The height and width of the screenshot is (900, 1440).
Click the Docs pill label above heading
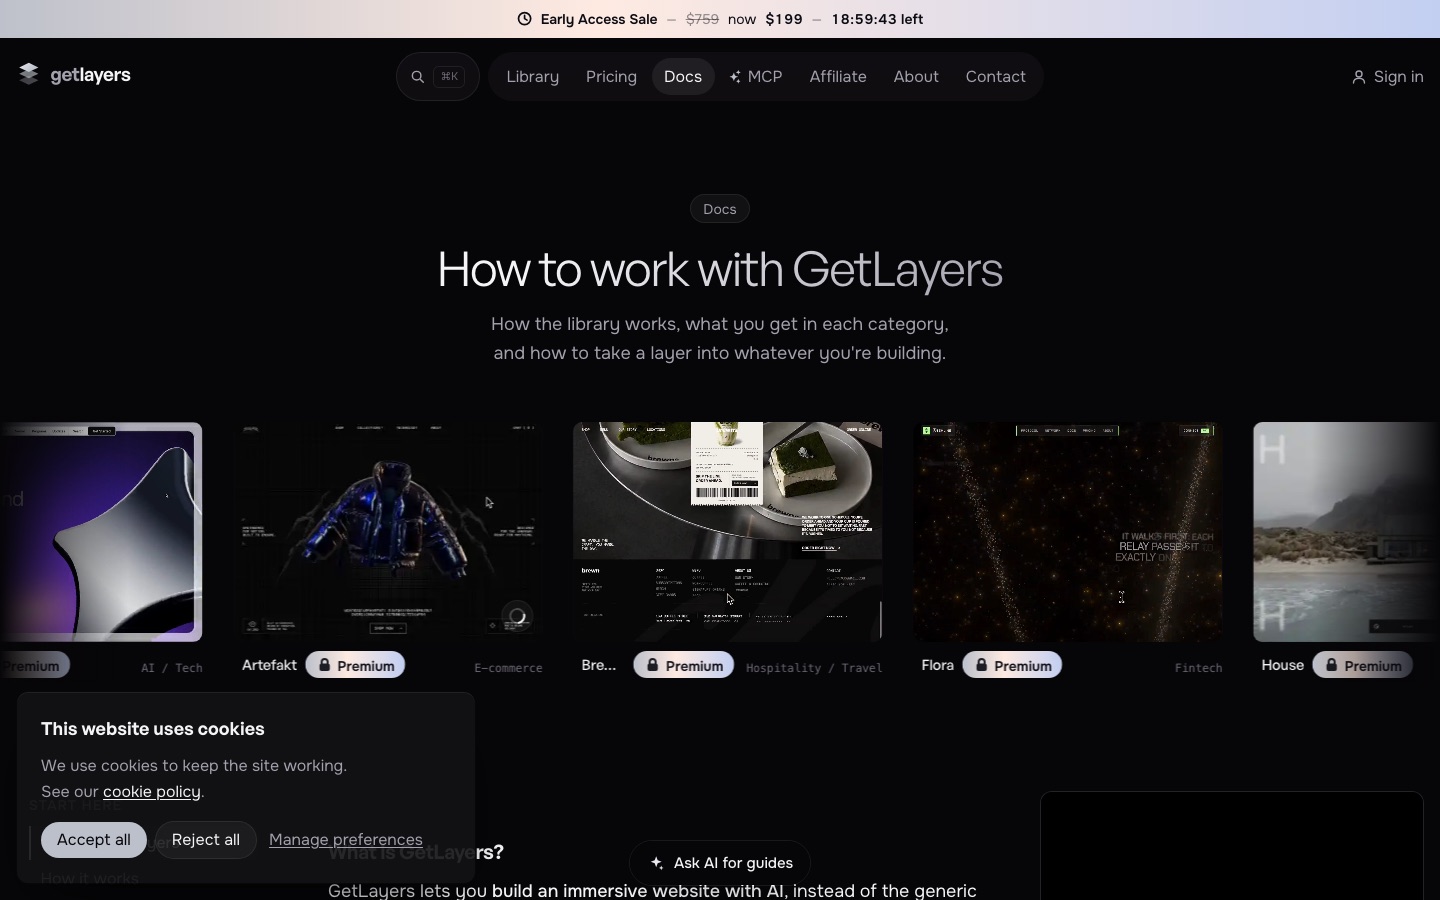click(720, 209)
